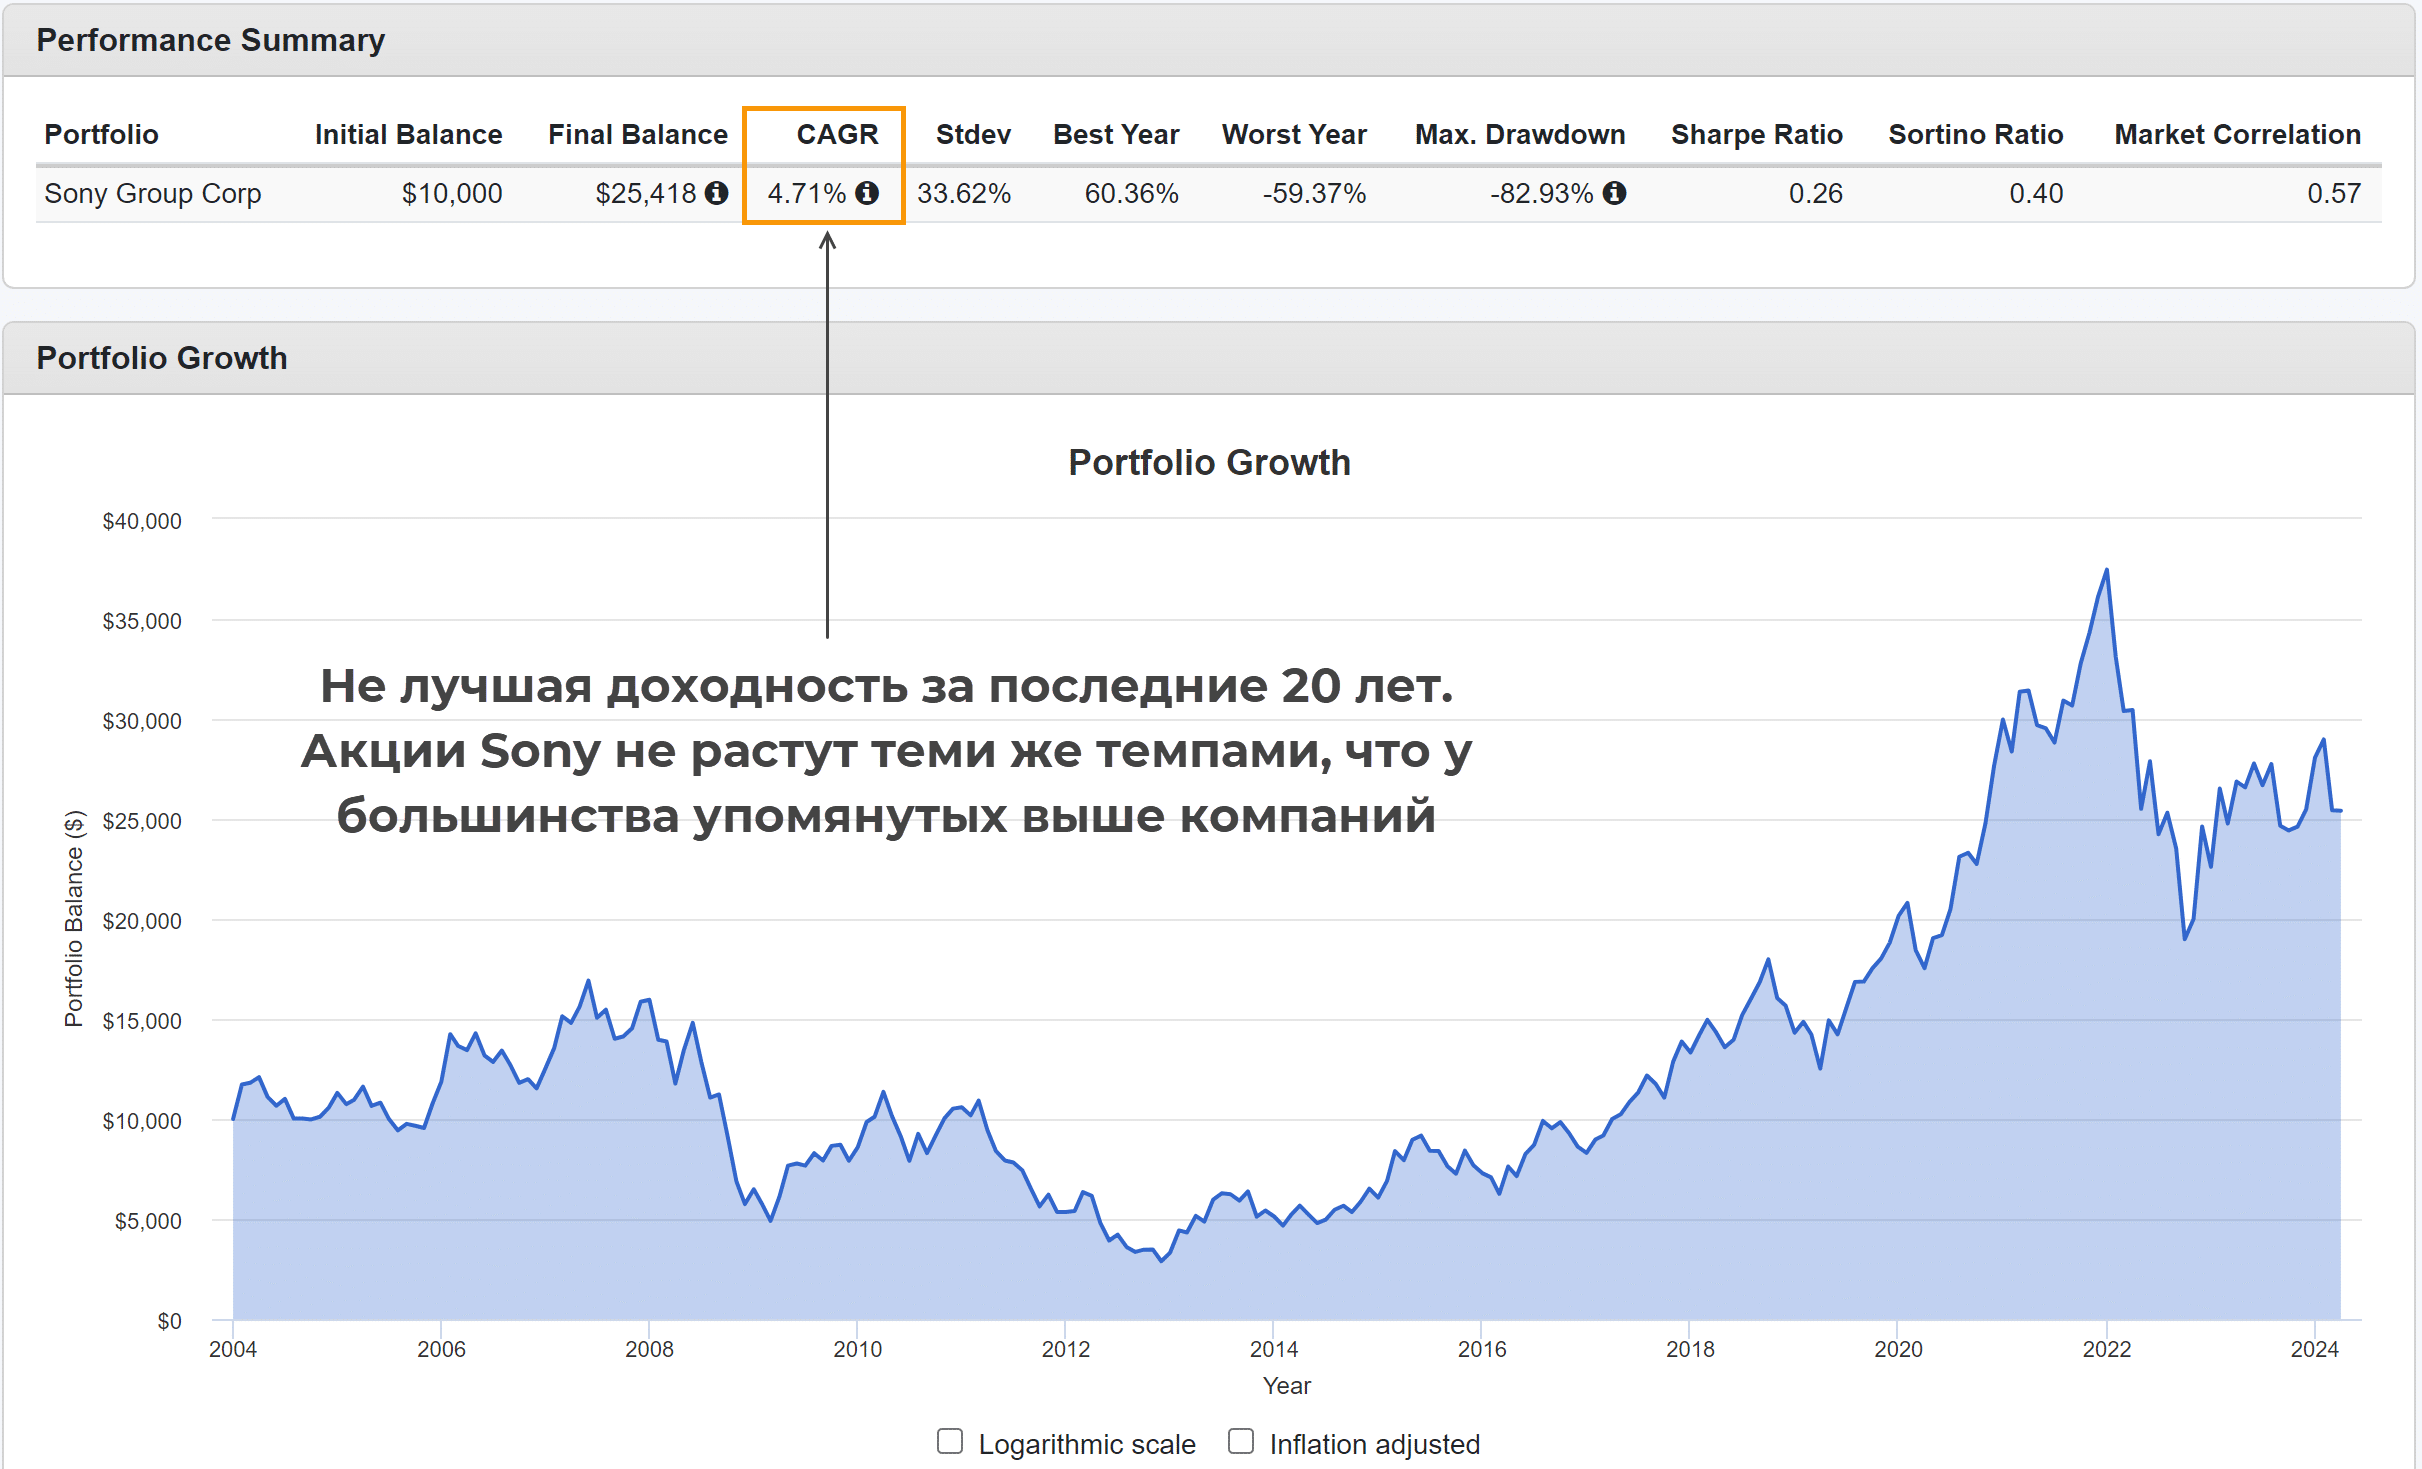
Task: Toggle the Inflation adjusted checkbox
Action: point(1241,1441)
